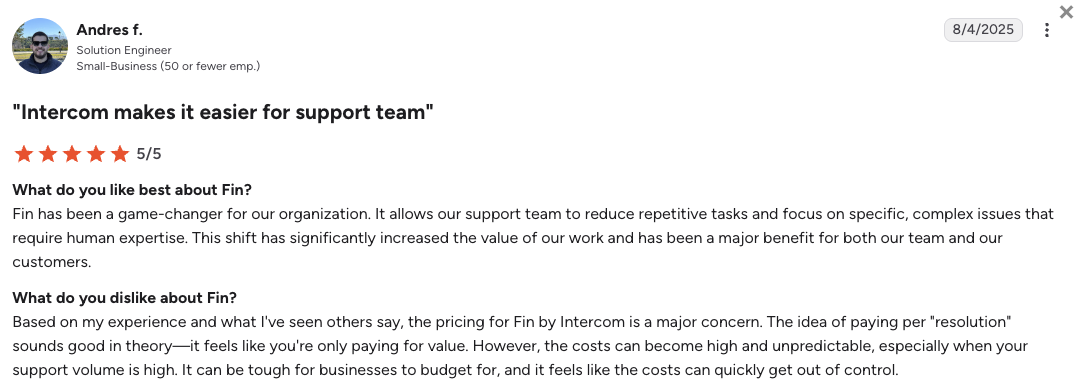Click the "What do you dislike about Fin?" heading
Image resolution: width=1081 pixels, height=388 pixels.
point(125,298)
